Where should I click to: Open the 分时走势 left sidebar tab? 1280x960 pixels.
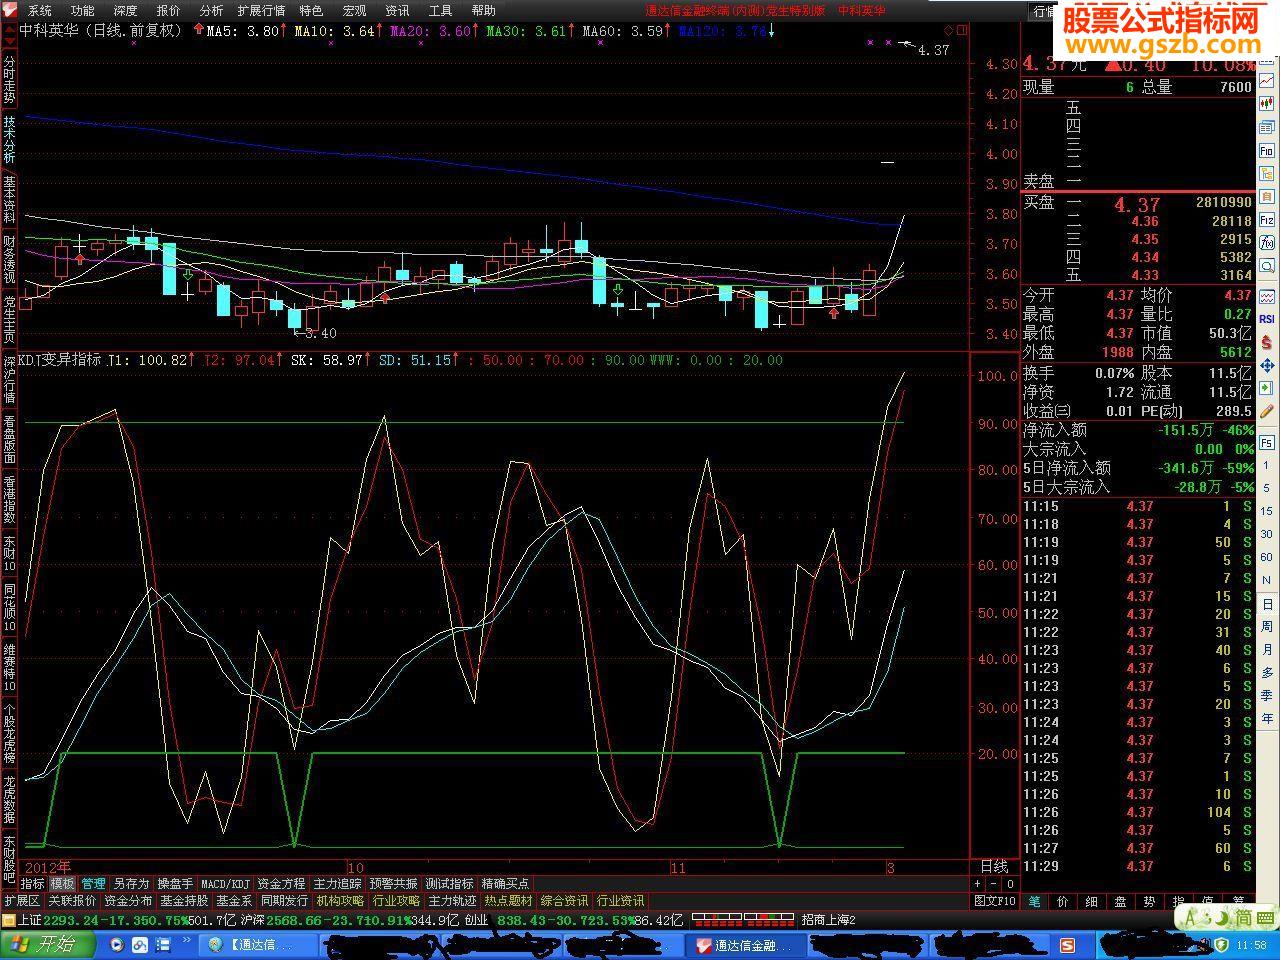pyautogui.click(x=9, y=78)
